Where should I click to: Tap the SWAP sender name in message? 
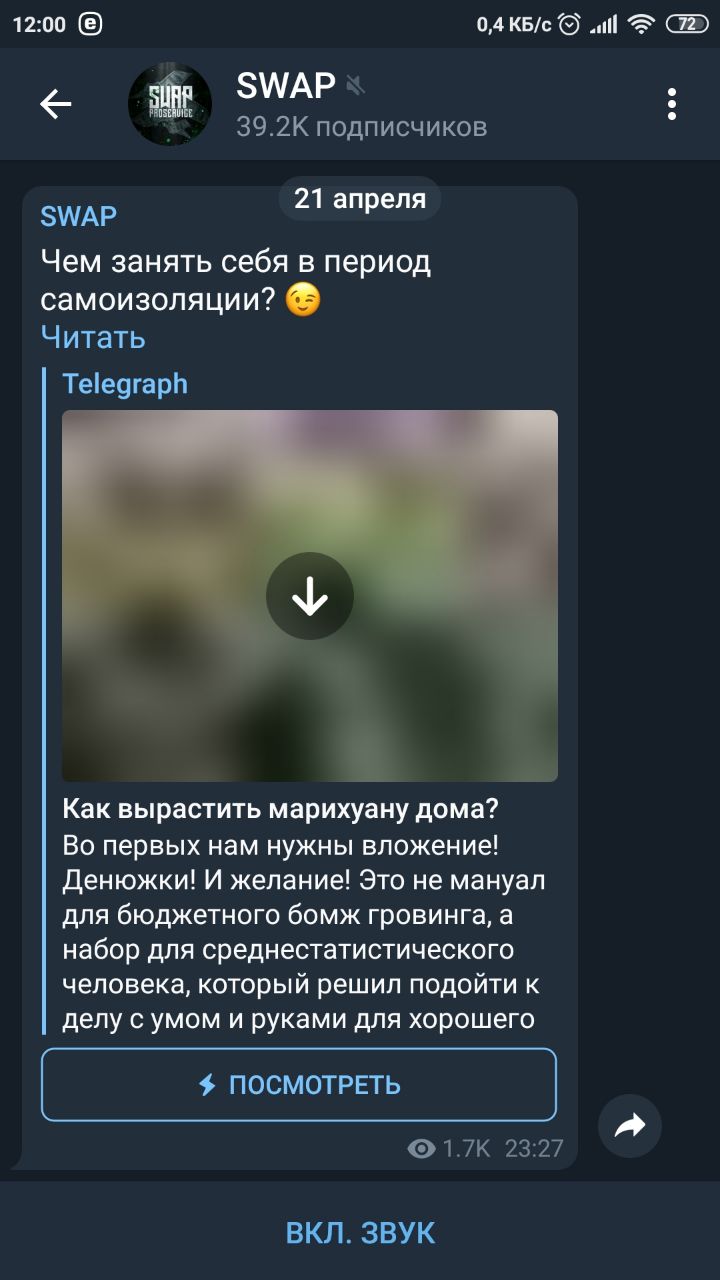(x=79, y=216)
